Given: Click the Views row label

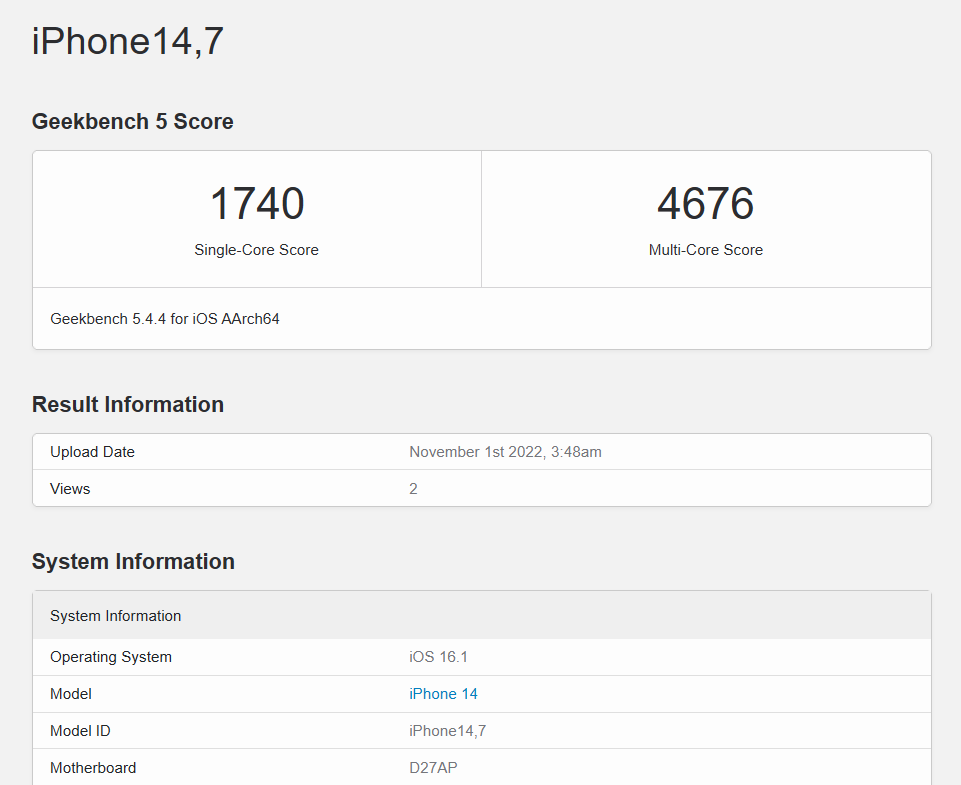Looking at the screenshot, I should click(70, 489).
